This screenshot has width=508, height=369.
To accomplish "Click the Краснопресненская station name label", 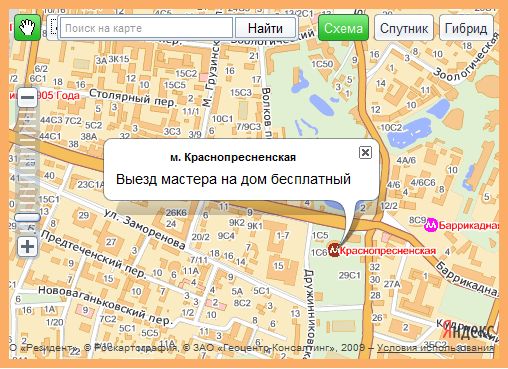I will pyautogui.click(x=388, y=251).
